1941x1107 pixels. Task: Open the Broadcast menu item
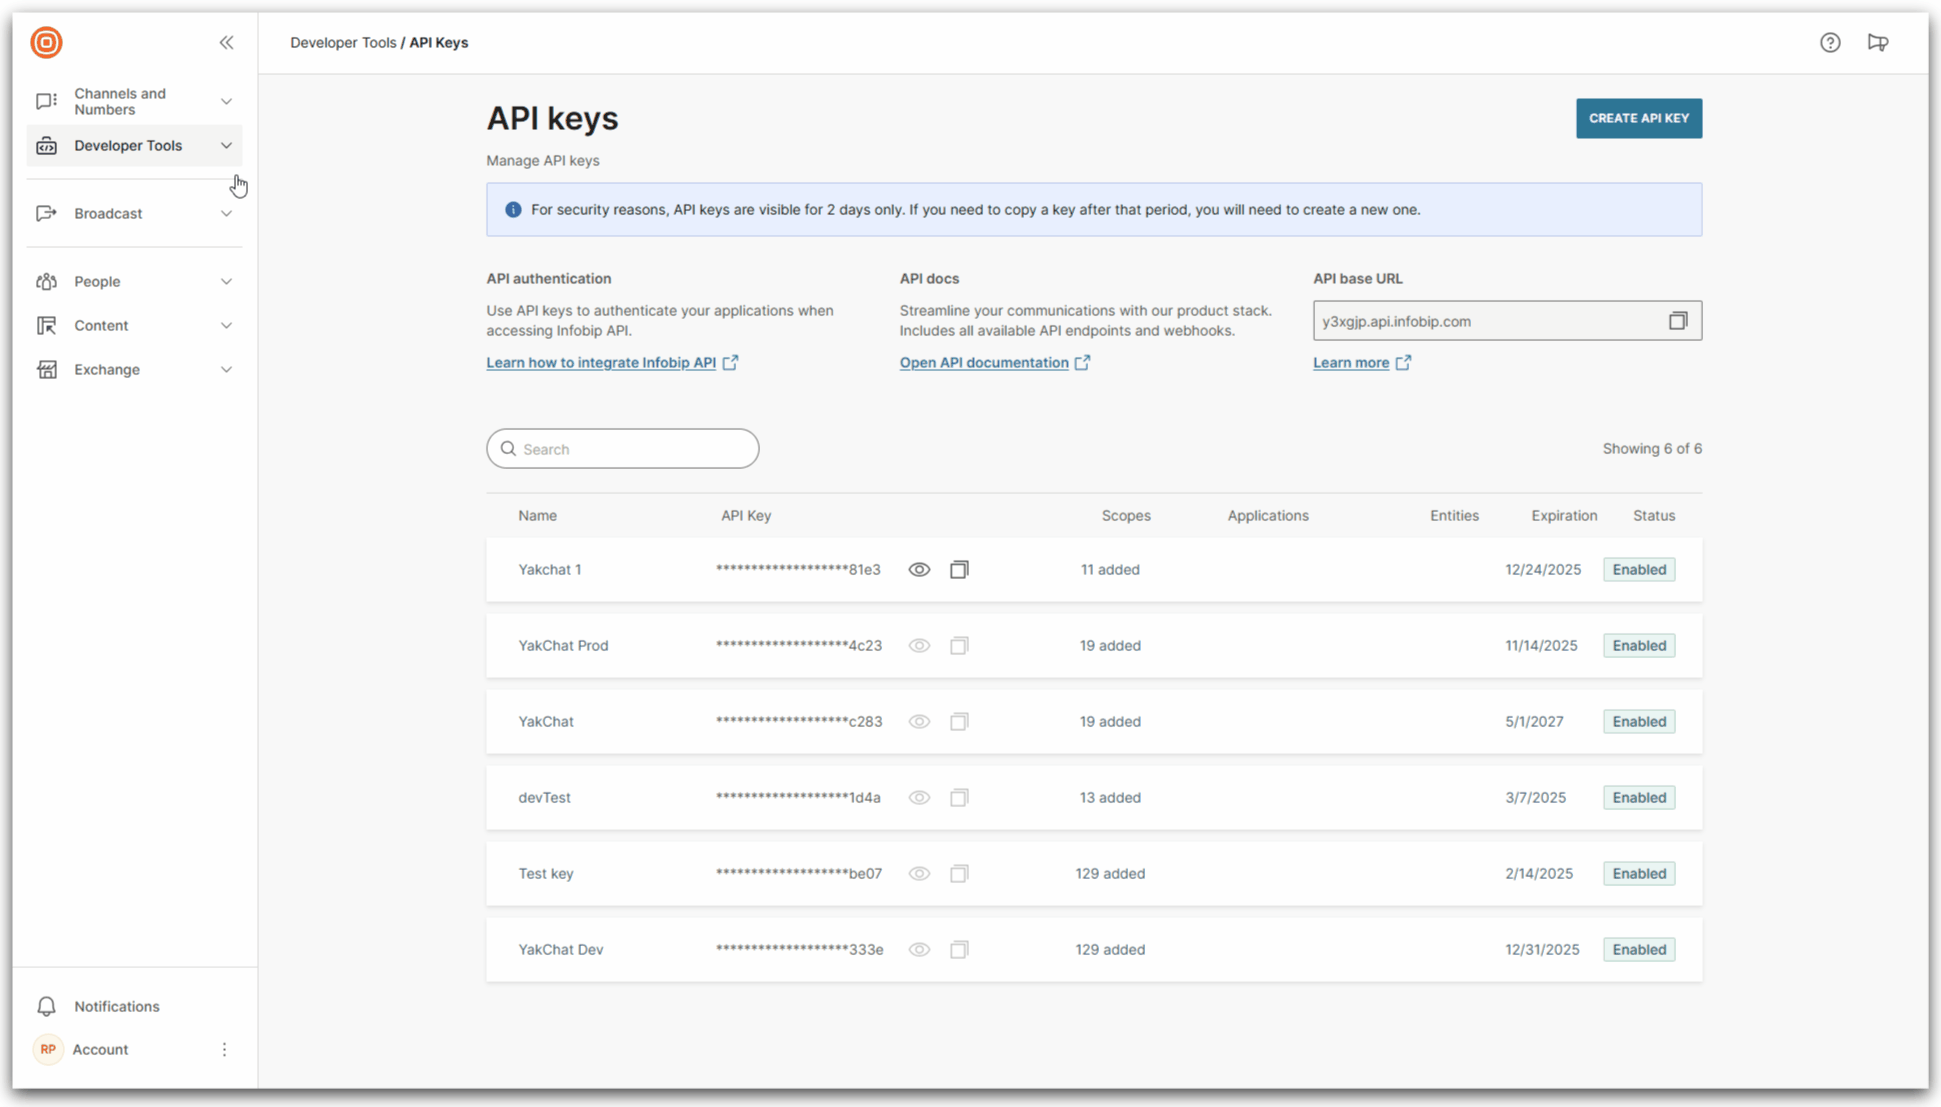tap(134, 213)
